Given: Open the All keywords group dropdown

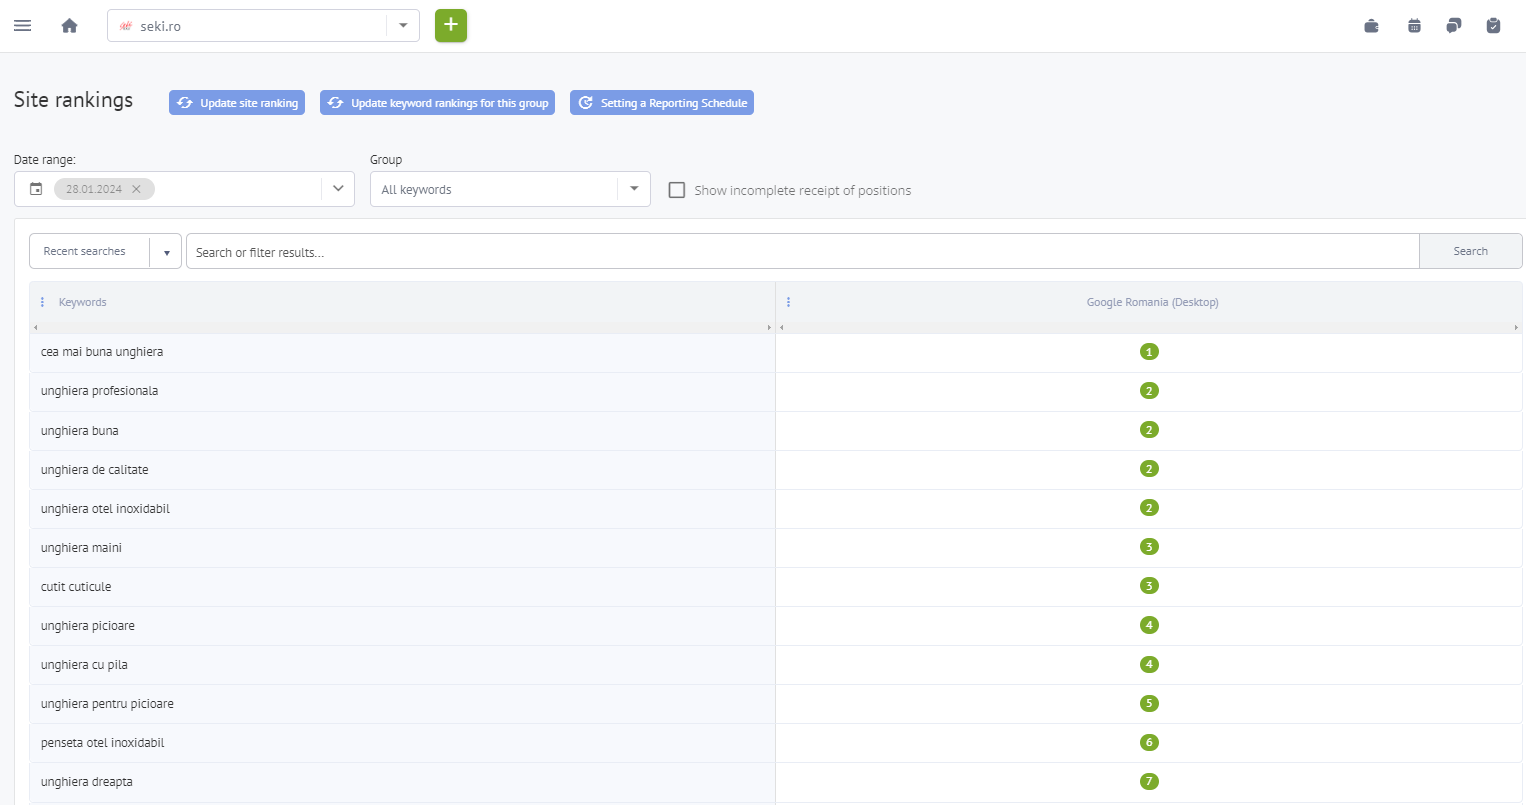Looking at the screenshot, I should tap(633, 189).
